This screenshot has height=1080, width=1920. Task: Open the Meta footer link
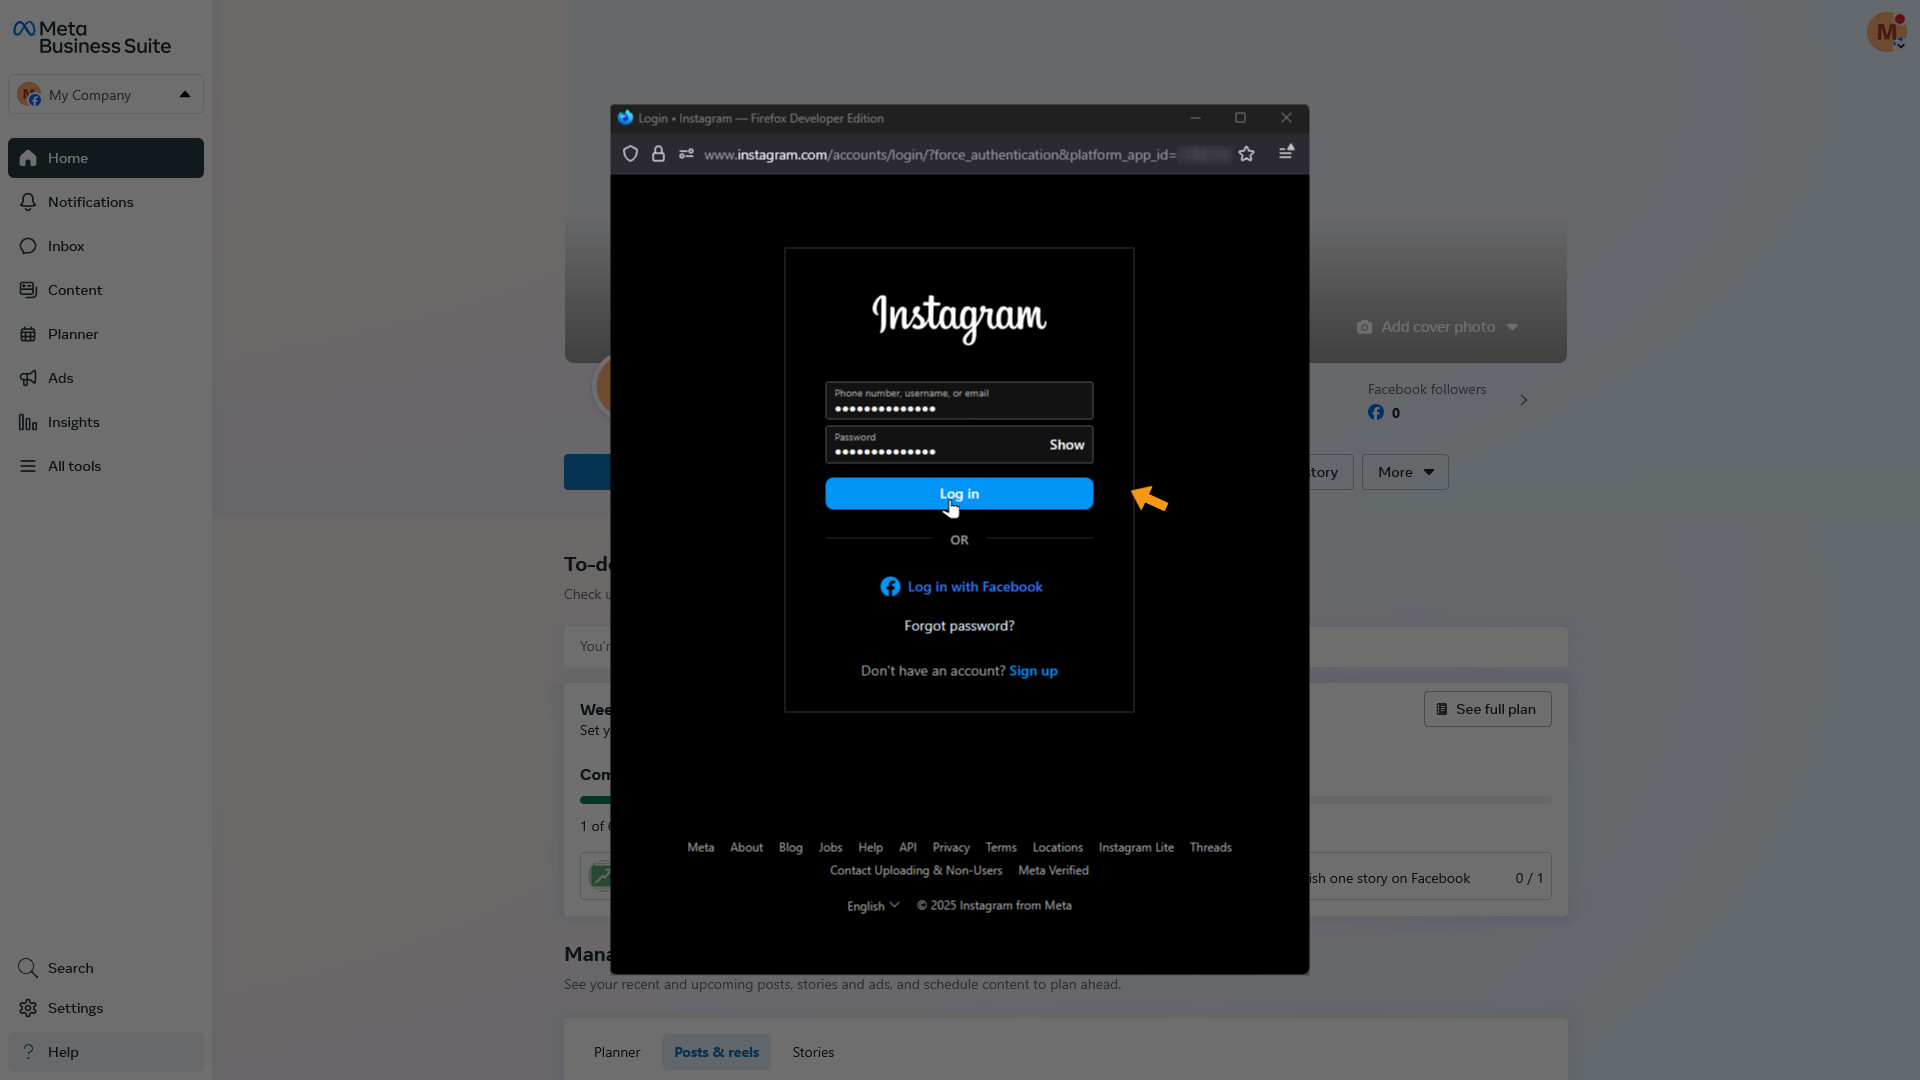[701, 847]
